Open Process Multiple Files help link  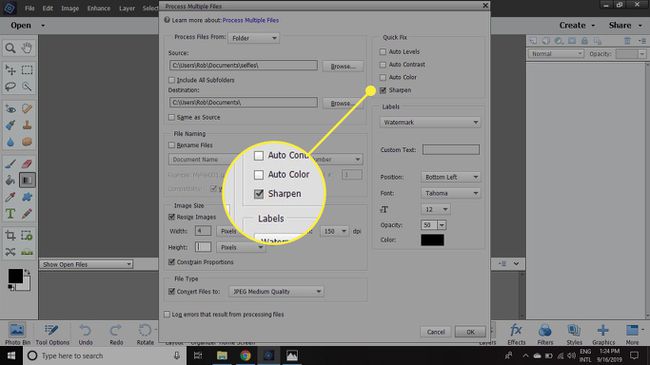point(250,20)
